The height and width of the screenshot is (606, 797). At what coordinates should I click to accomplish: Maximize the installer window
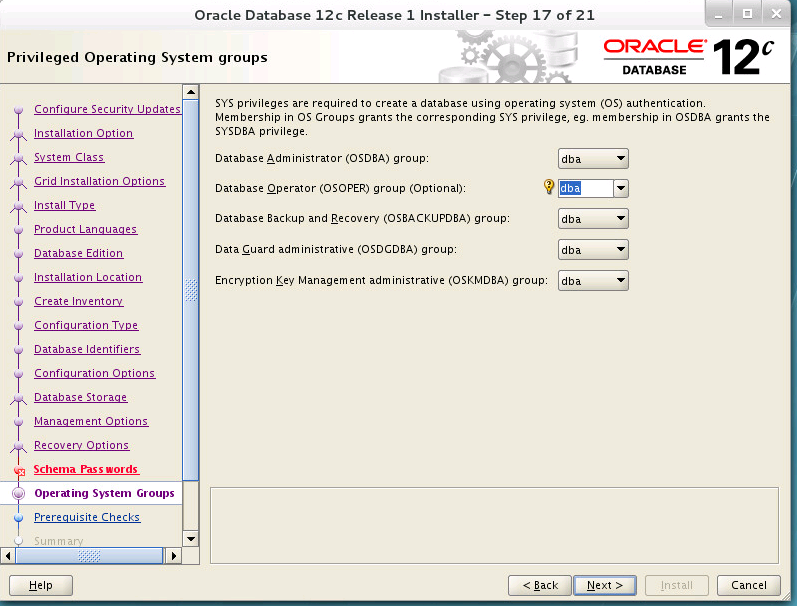[747, 14]
